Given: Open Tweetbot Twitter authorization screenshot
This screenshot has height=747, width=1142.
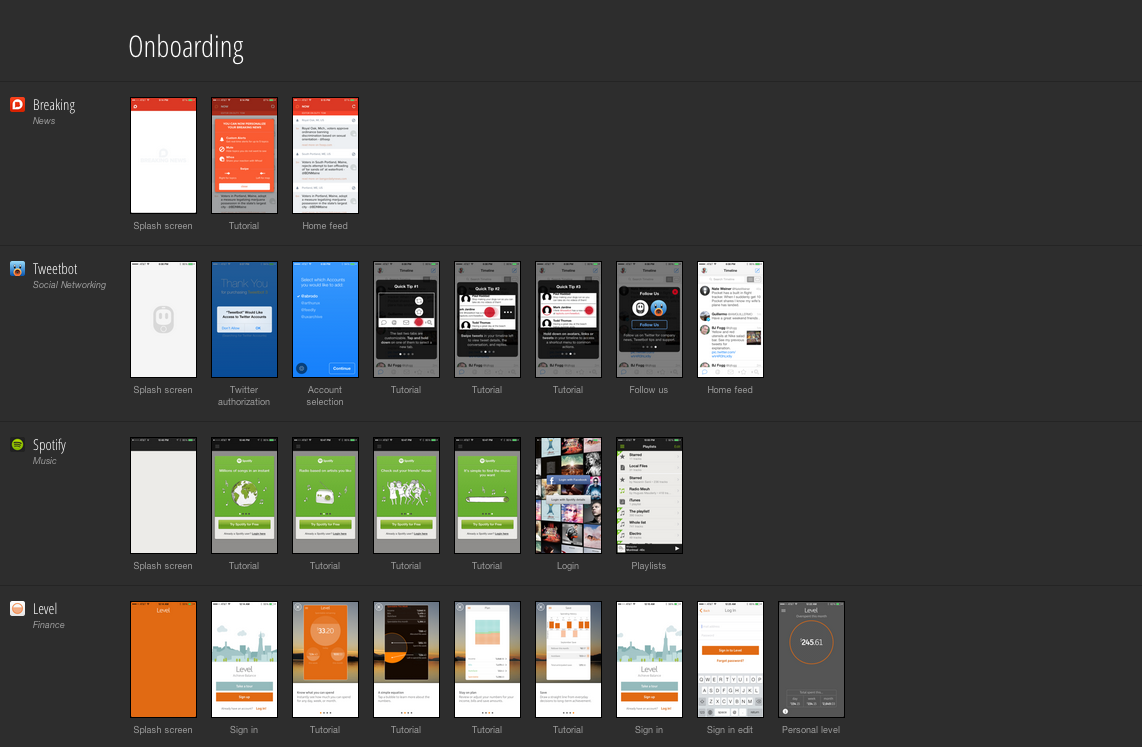Looking at the screenshot, I should (x=244, y=319).
